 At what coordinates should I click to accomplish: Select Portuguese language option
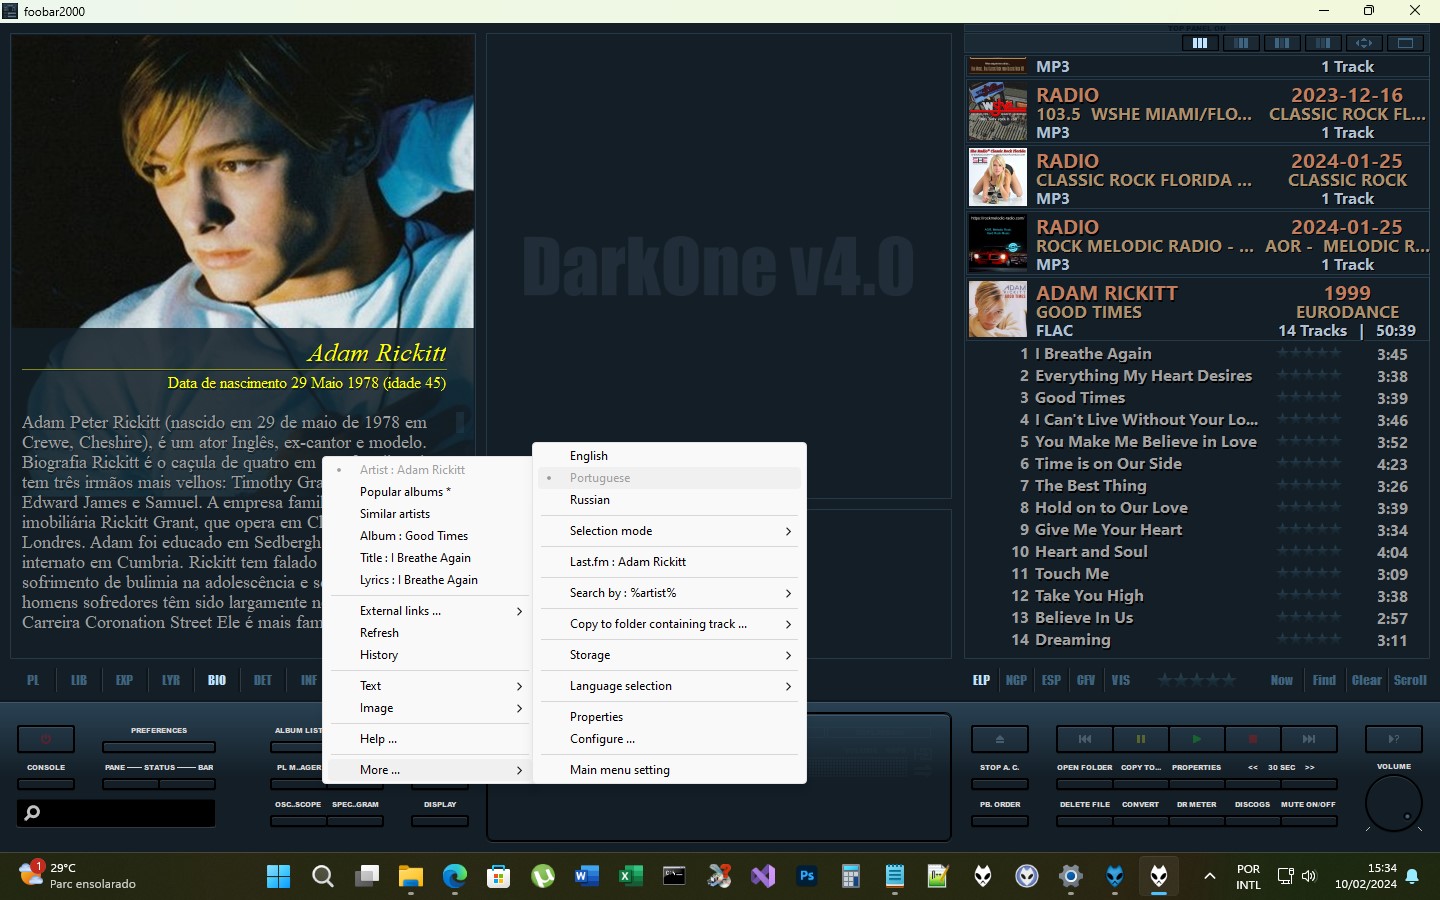669,478
